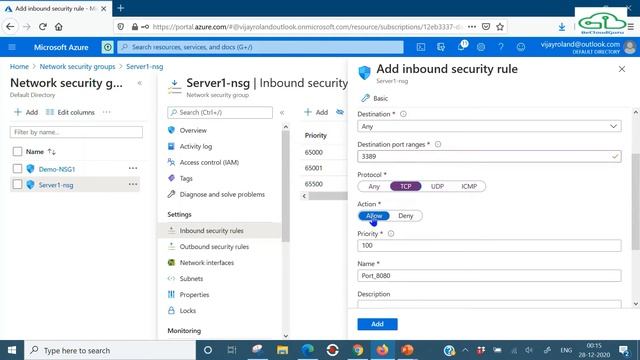Open the Azure portal hamburger menu

coord(12,47)
